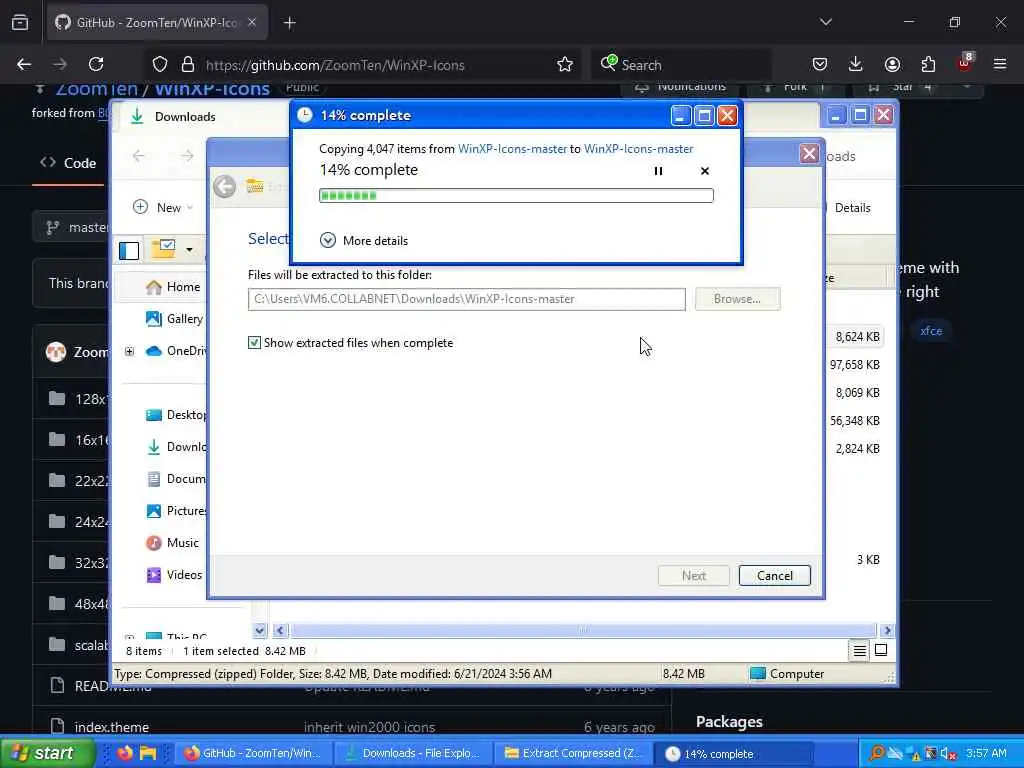This screenshot has width=1024, height=768.
Task: Open index.theme file on GitHub
Action: click(x=112, y=727)
